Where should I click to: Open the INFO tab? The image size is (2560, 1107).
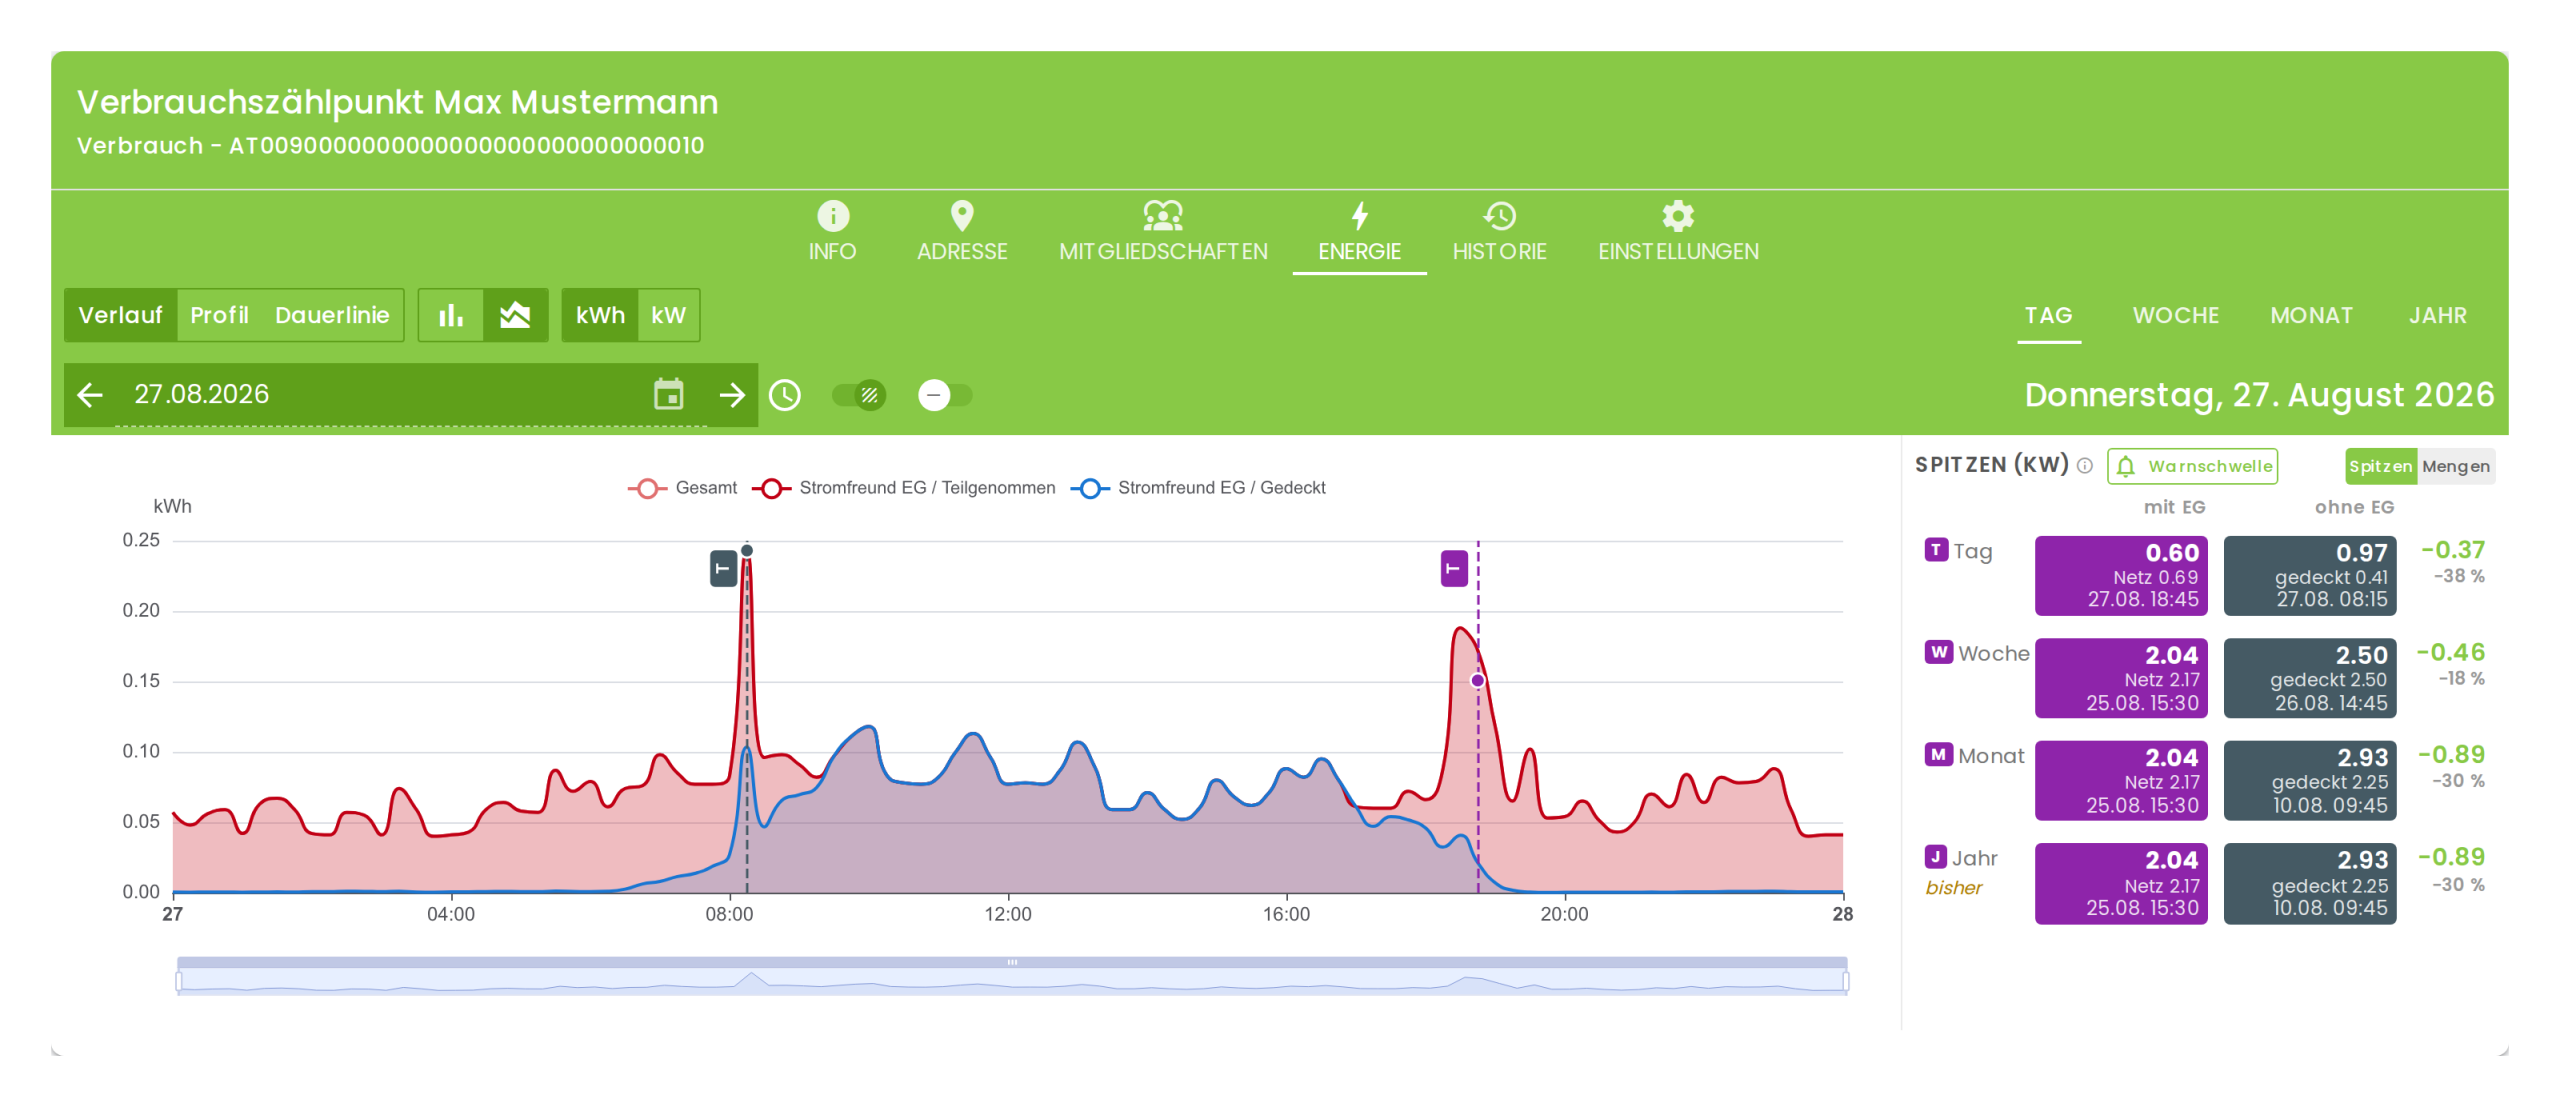[x=832, y=231]
